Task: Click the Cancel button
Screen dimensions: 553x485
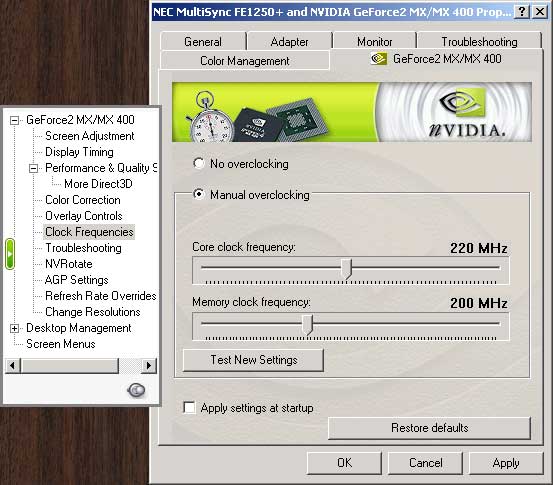Action: click(425, 463)
